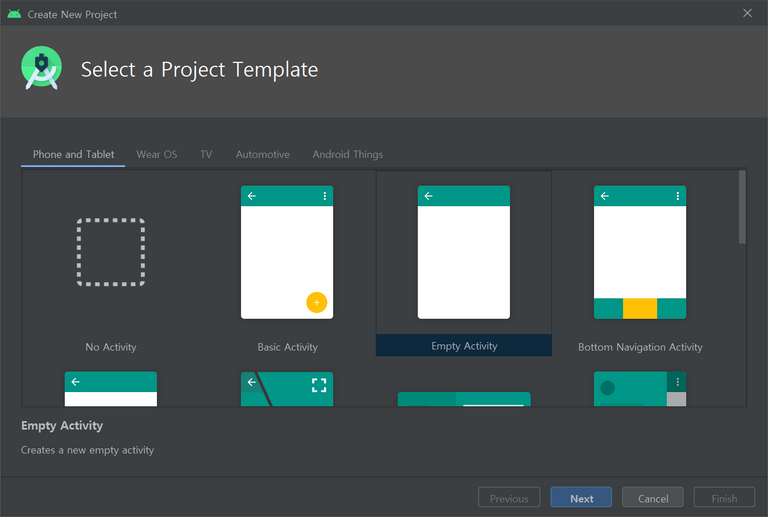Viewport: 768px width, 517px height.
Task: Click the highlighted "Empty Activity" label
Action: pos(464,346)
